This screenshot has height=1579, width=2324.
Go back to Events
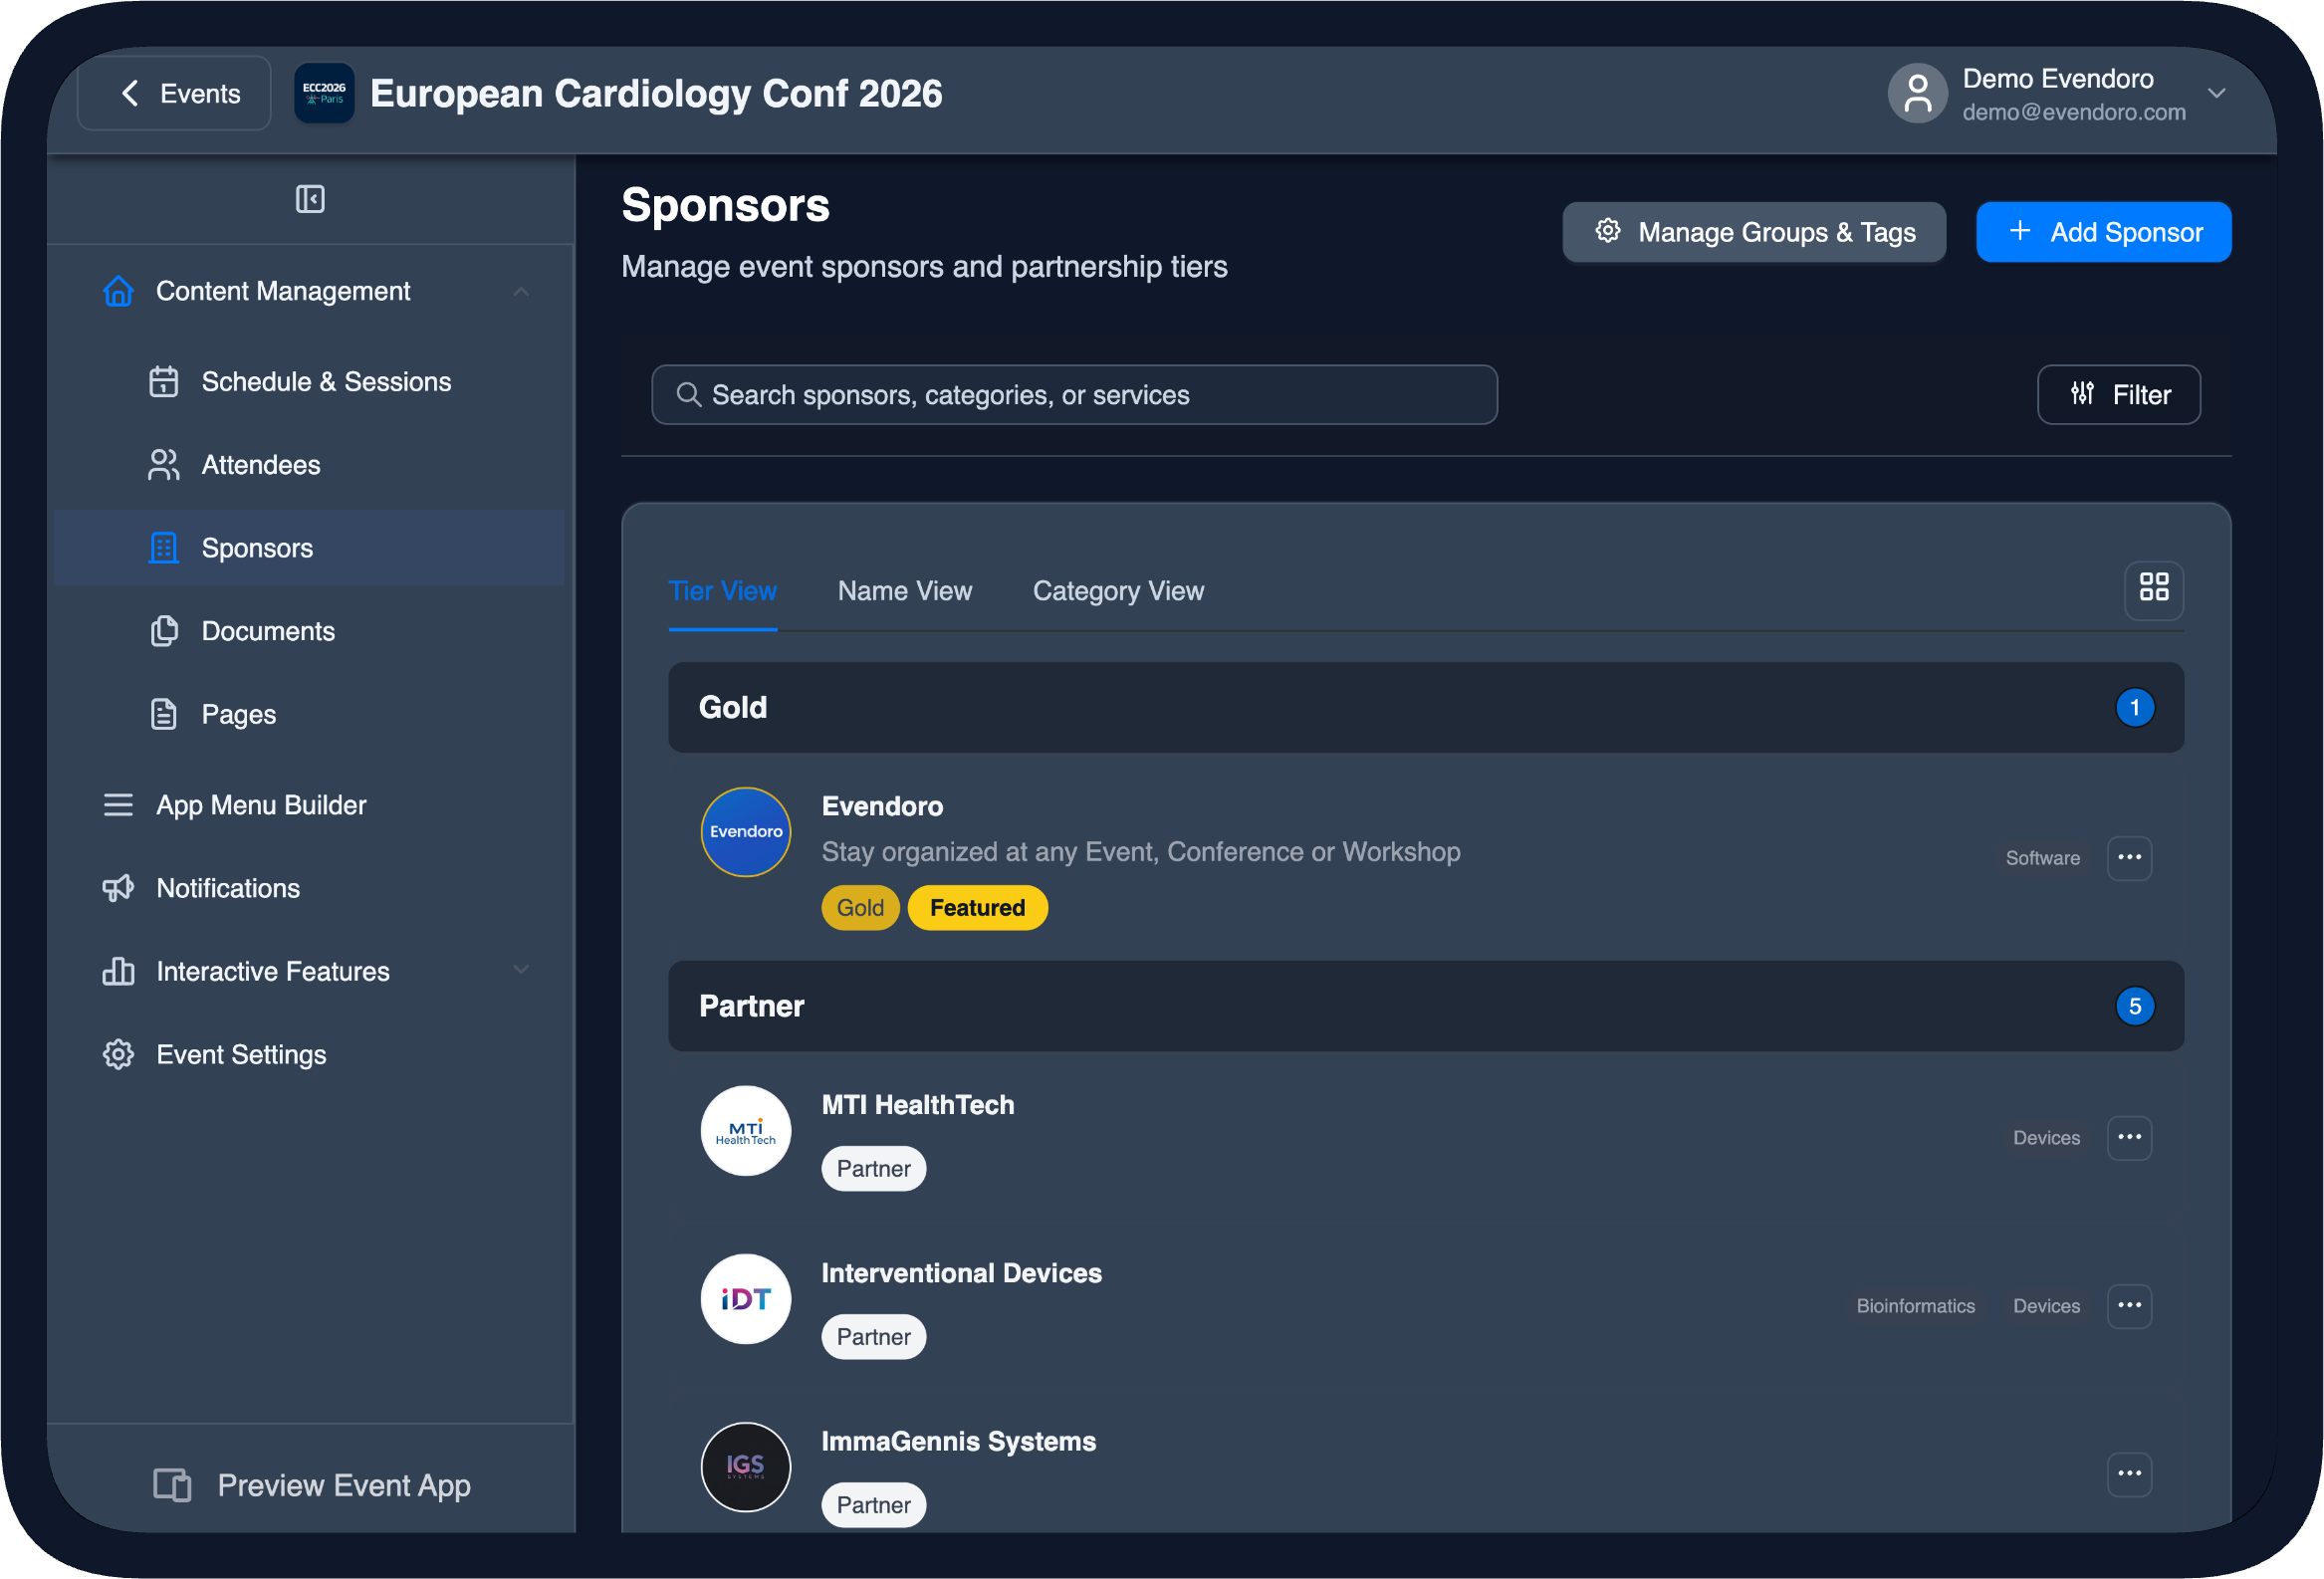(x=175, y=93)
